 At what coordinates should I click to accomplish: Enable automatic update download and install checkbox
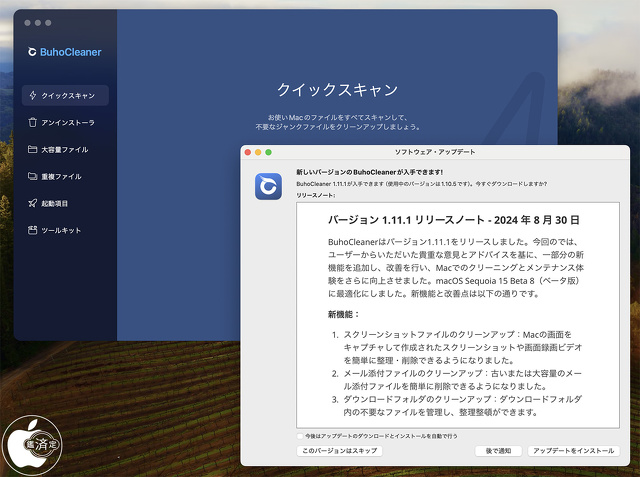pos(300,436)
